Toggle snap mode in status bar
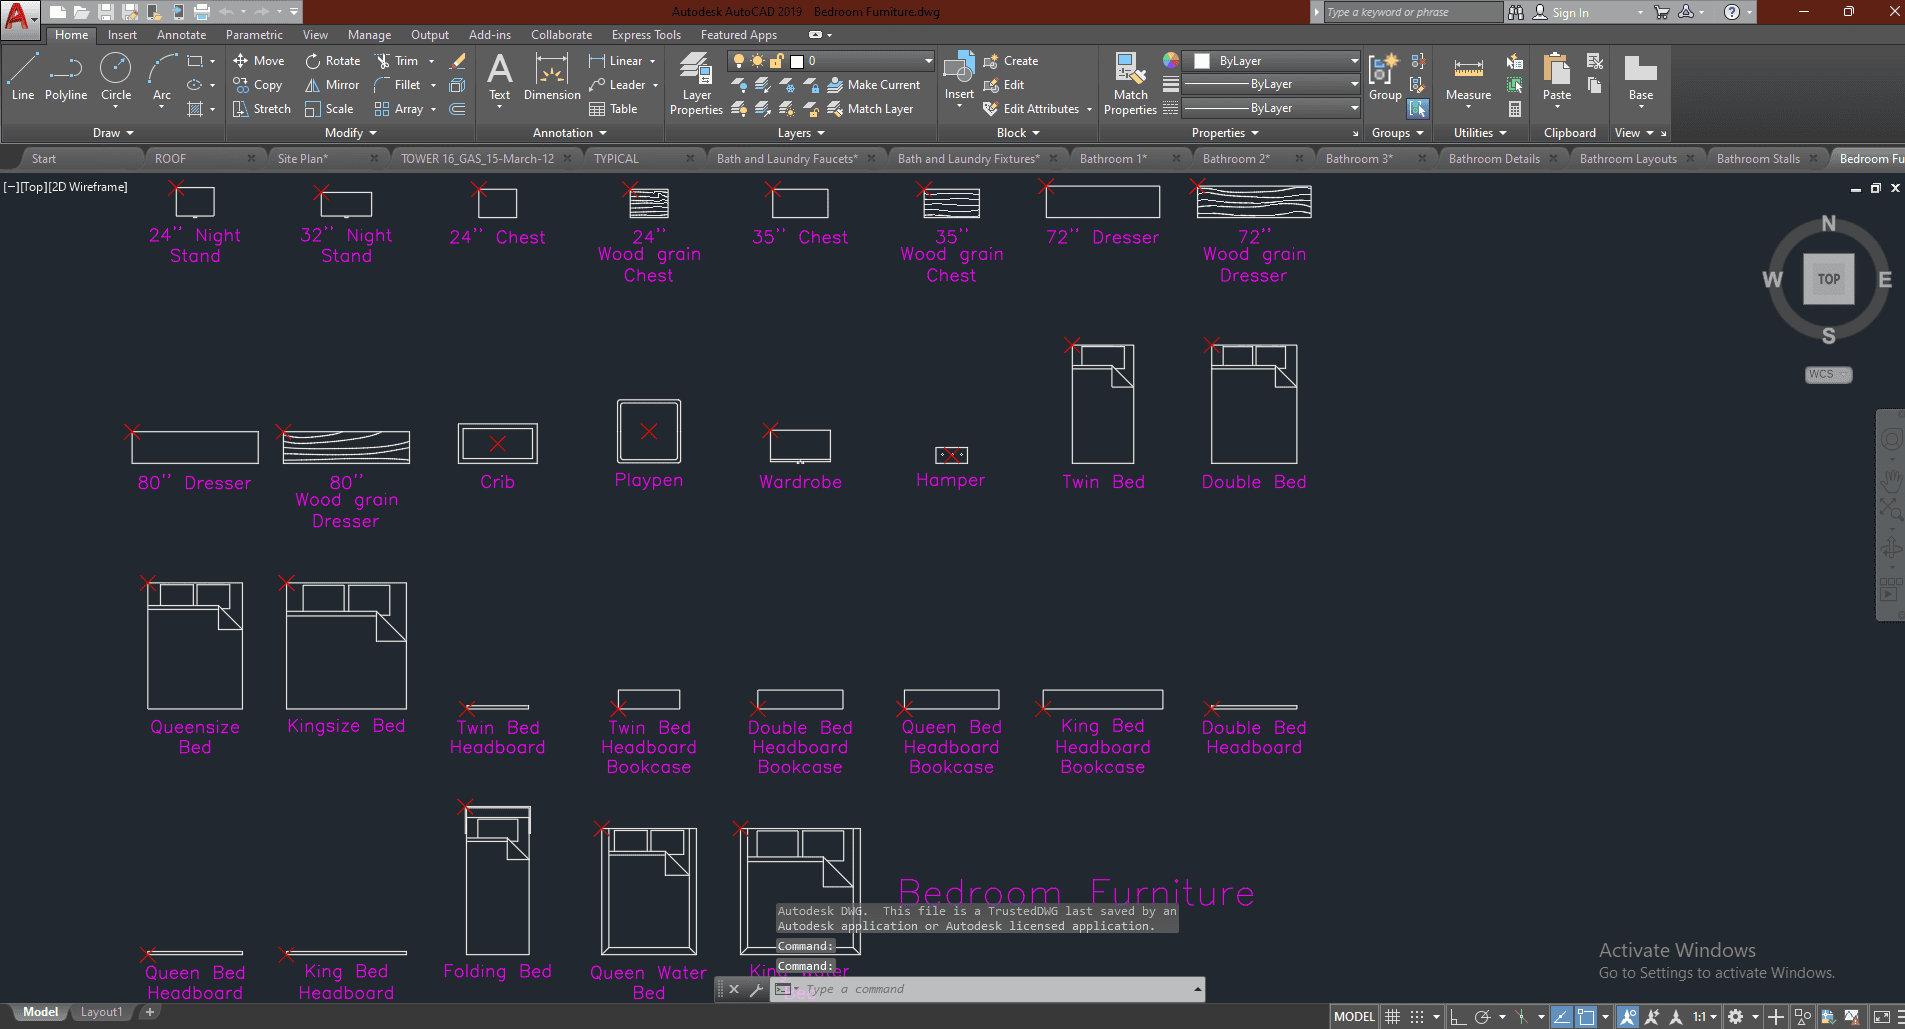1905x1029 pixels. (1416, 1017)
